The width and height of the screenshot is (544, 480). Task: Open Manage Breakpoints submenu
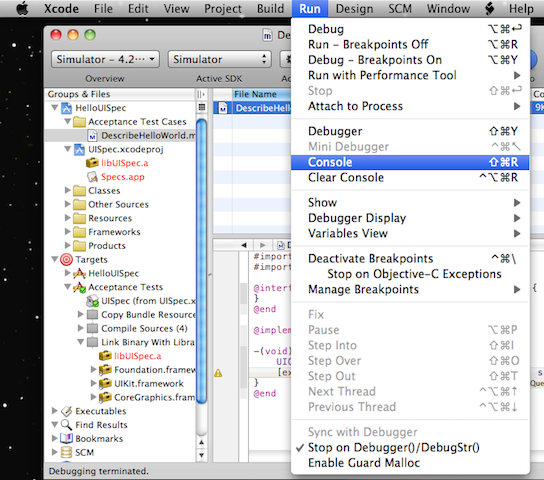pyautogui.click(x=410, y=289)
